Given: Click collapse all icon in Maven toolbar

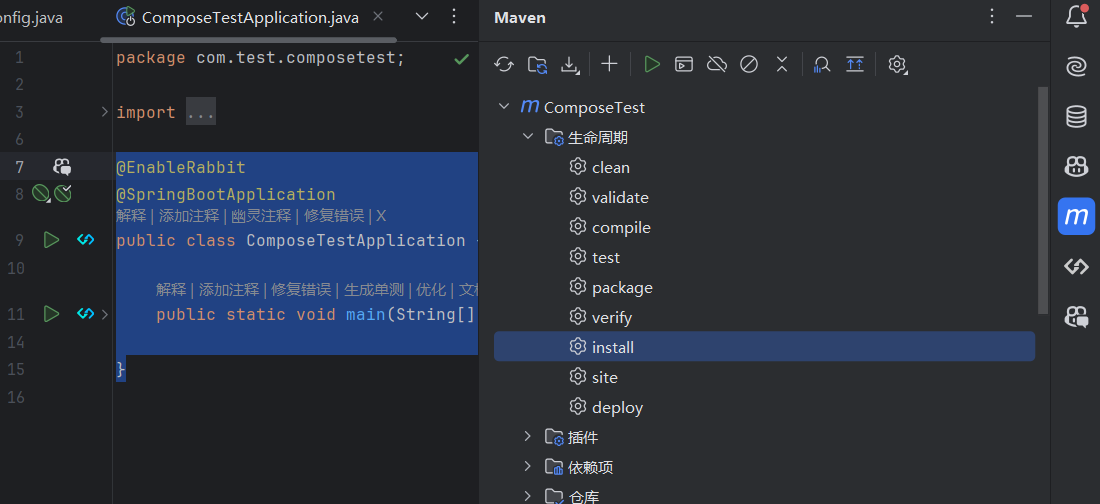Looking at the screenshot, I should [854, 65].
